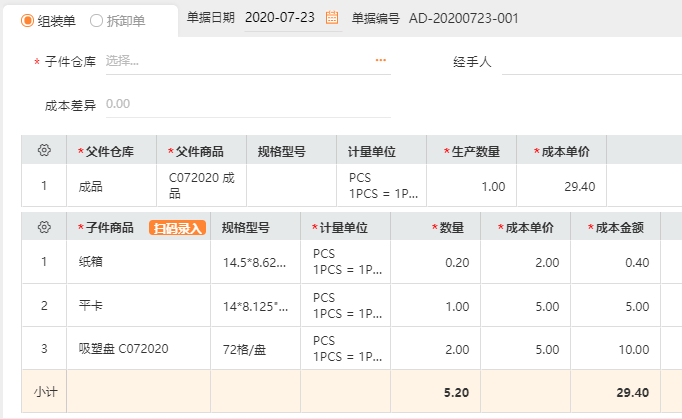Screen dimensions: 682x419
Task: Click the parent table settings gear icon
Action: point(44,151)
